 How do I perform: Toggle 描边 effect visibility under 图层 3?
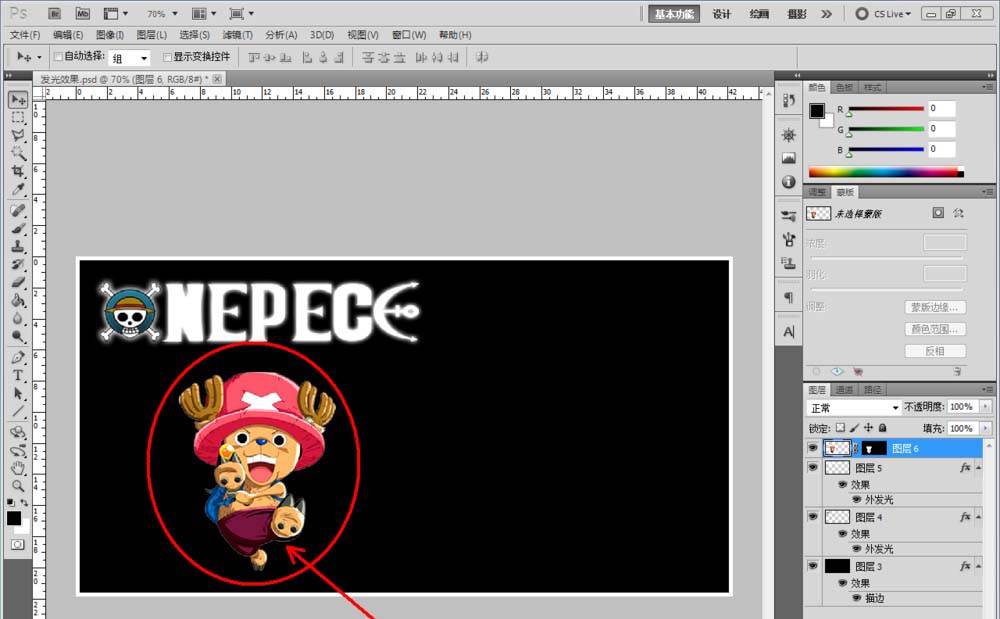tap(857, 598)
